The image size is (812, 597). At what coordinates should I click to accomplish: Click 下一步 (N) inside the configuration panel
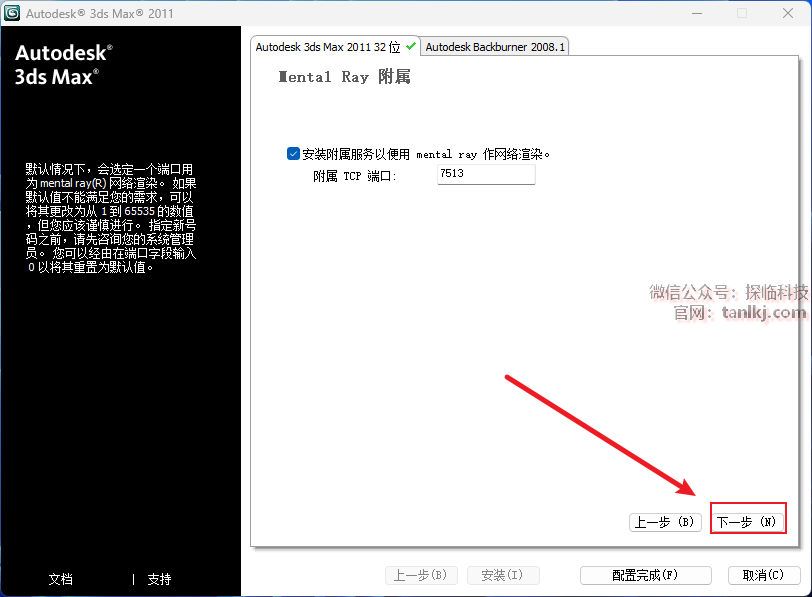[x=747, y=522]
